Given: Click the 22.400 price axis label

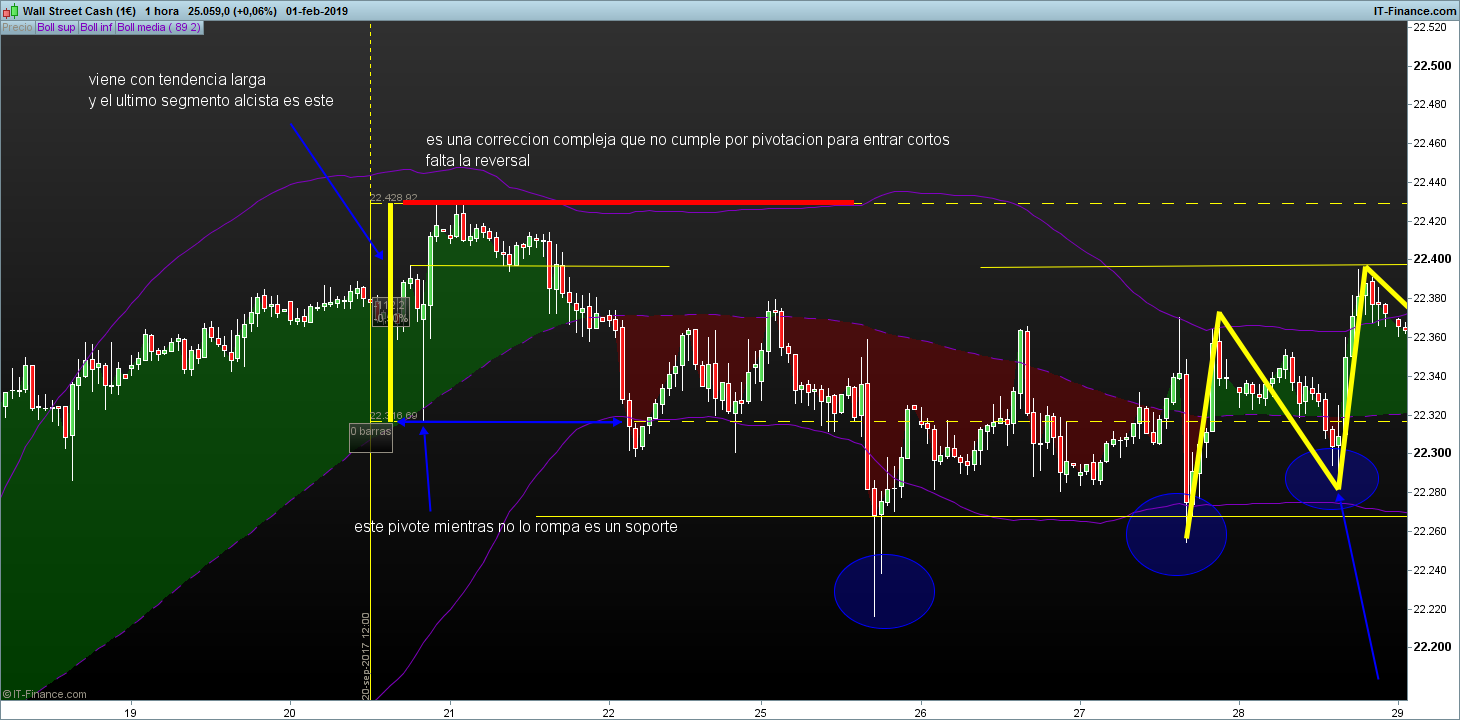Looking at the screenshot, I should tap(1430, 259).
